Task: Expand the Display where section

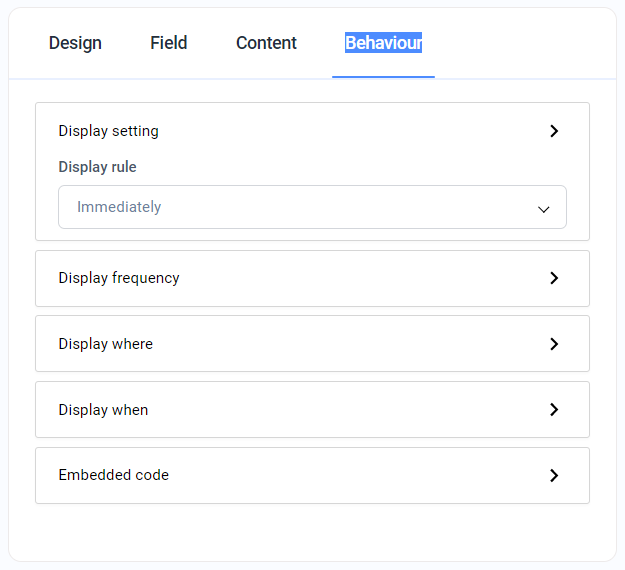Action: 106,344
